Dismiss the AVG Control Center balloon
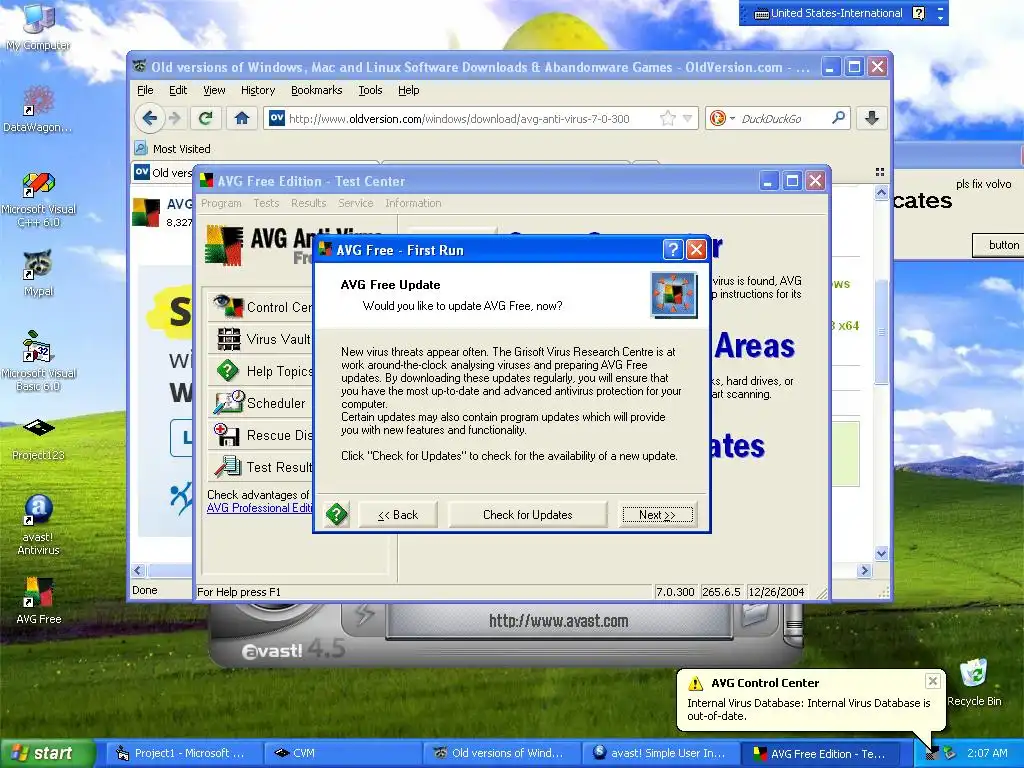Screen dimensions: 1024x768 [933, 681]
